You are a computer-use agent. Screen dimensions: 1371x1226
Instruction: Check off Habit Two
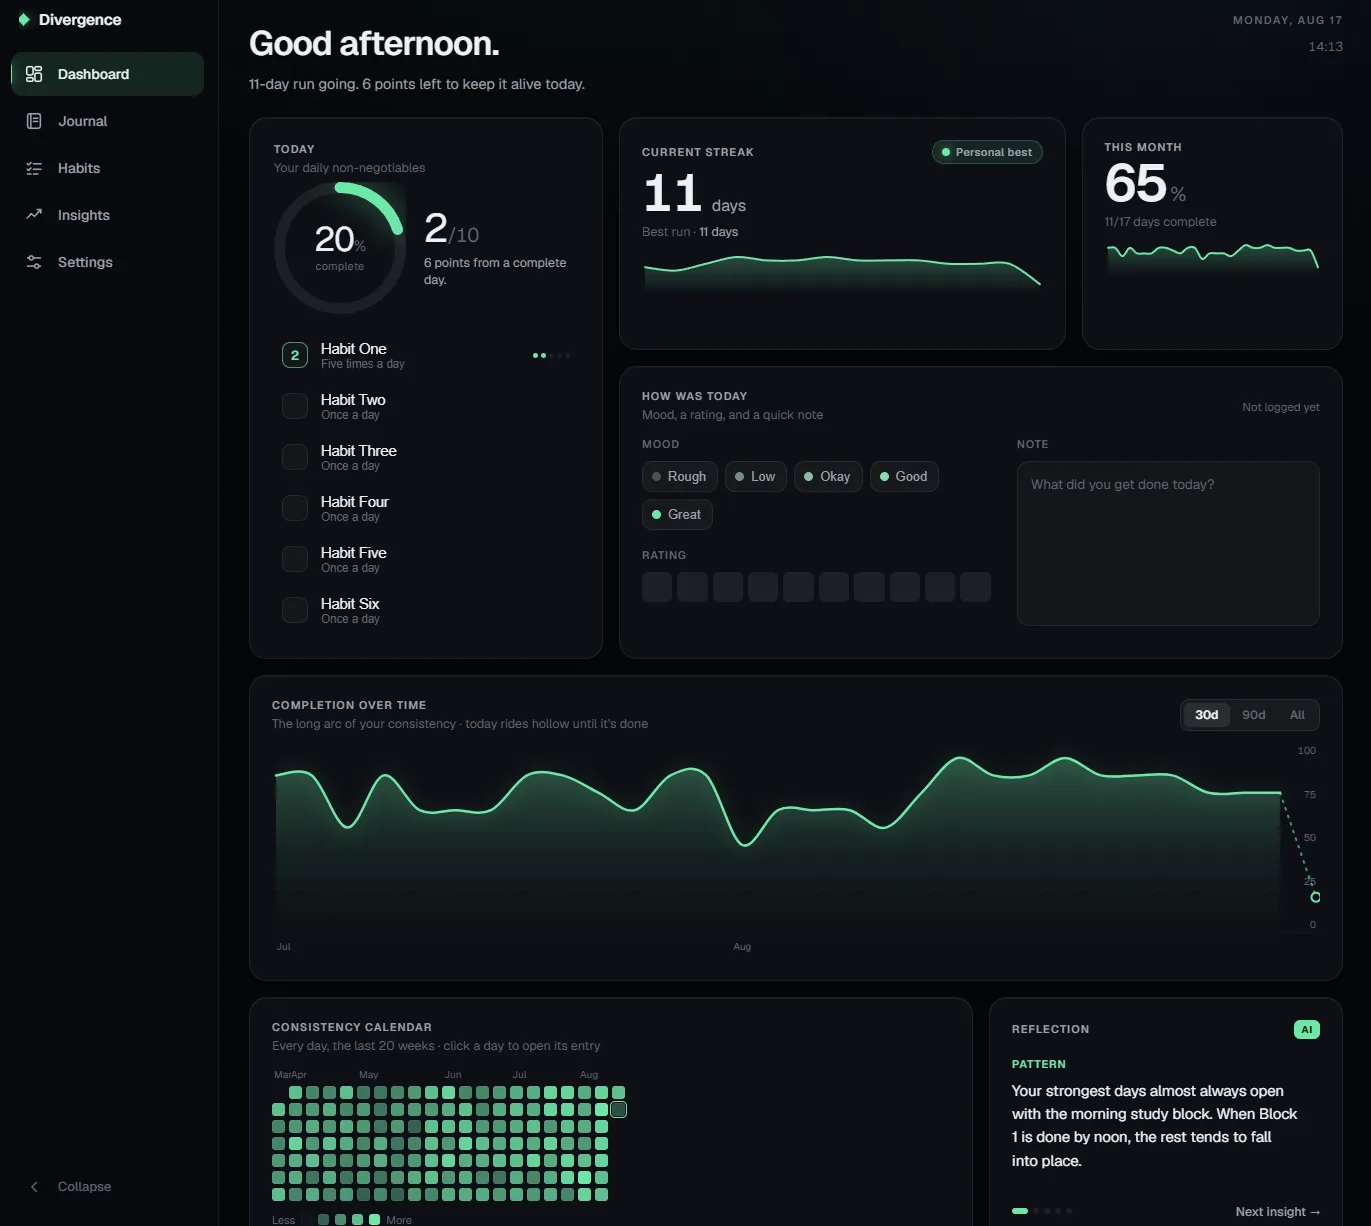[x=295, y=406]
